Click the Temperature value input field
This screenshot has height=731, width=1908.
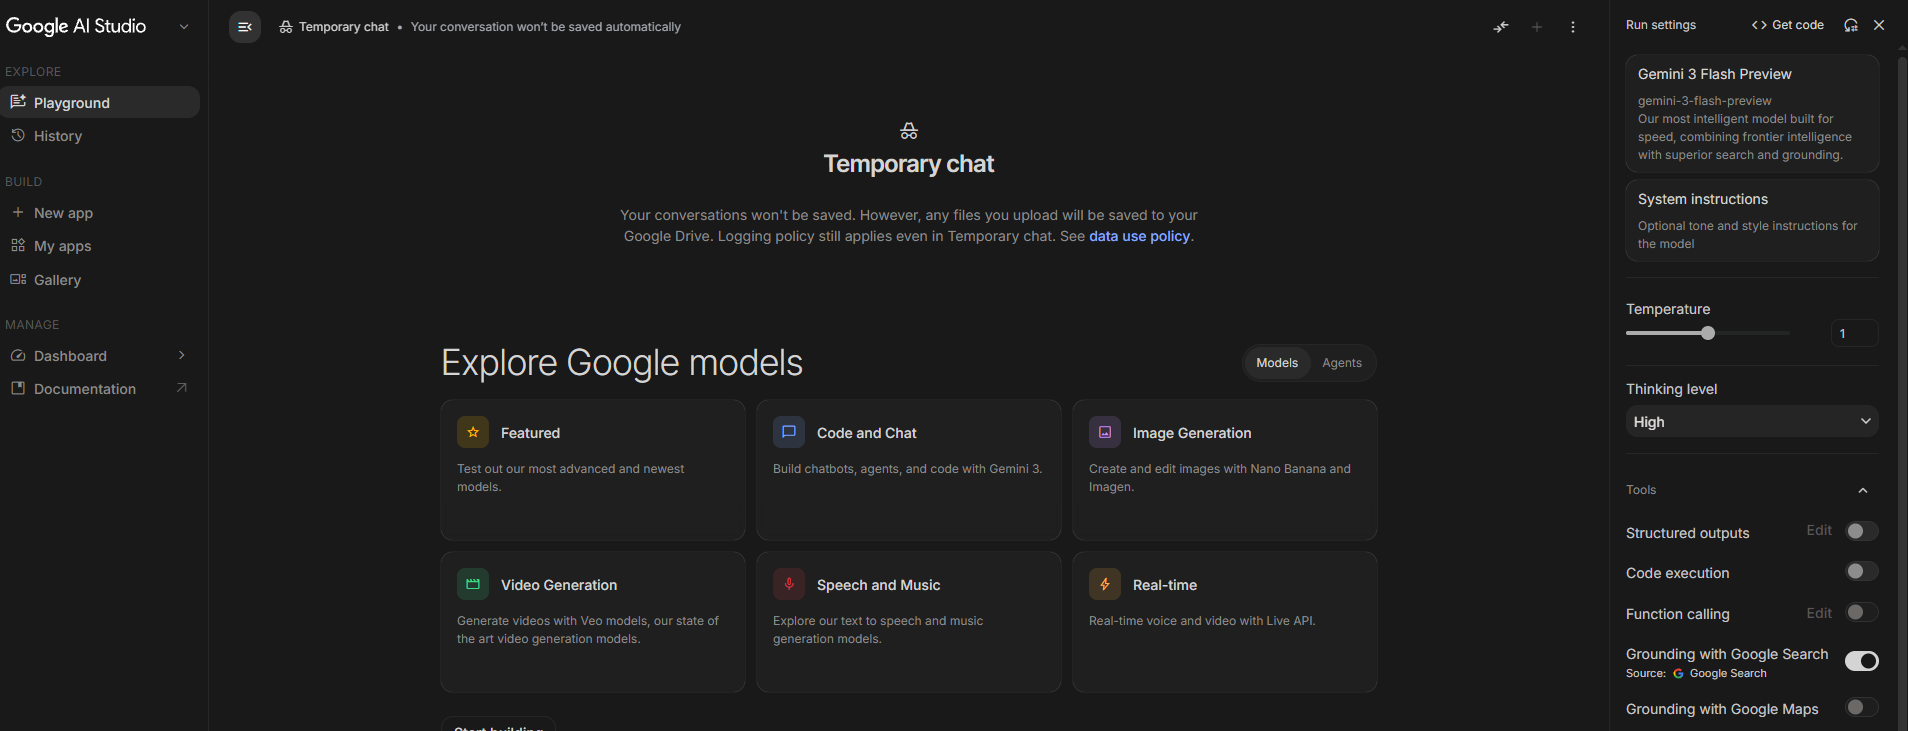(1854, 333)
